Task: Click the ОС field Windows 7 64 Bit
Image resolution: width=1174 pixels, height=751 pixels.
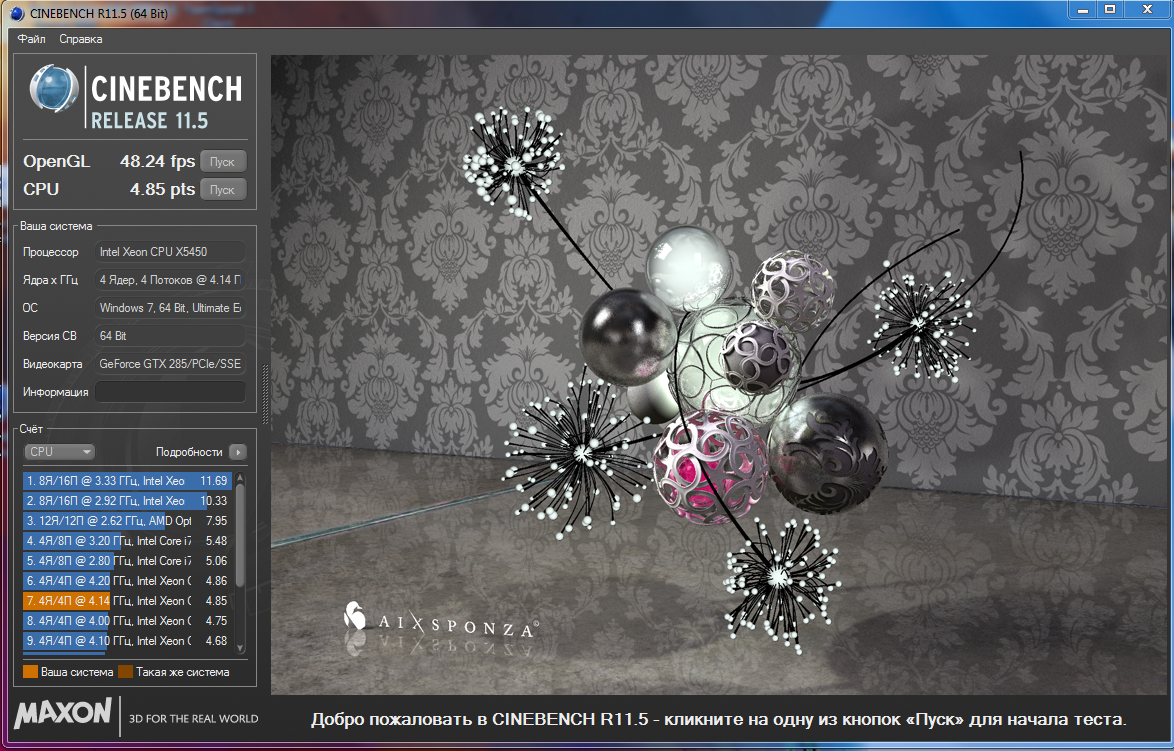Action: click(x=171, y=308)
